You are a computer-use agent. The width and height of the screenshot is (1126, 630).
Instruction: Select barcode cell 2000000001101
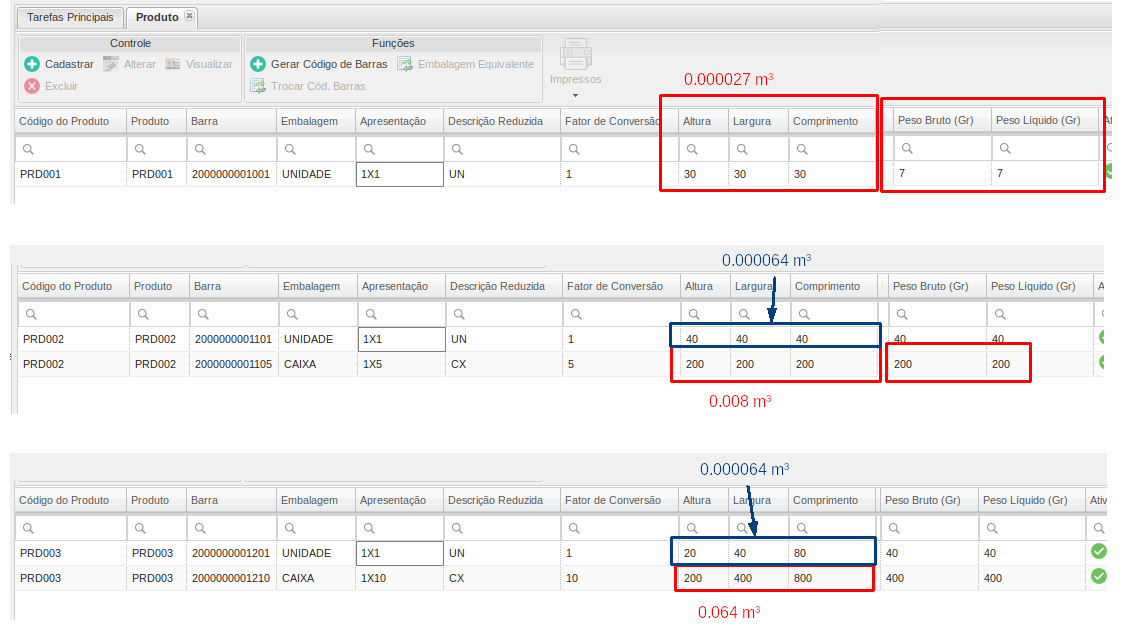[x=234, y=339]
